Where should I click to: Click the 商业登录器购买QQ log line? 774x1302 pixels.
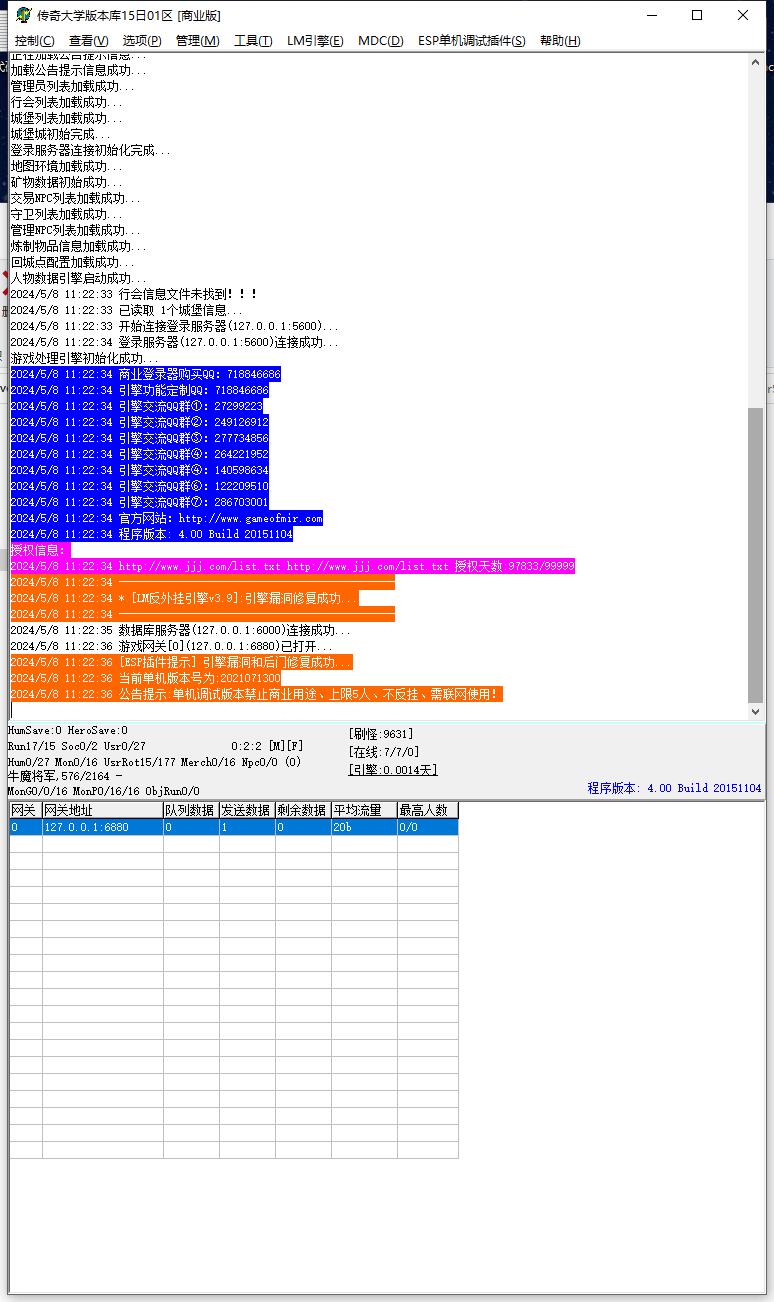click(x=146, y=374)
